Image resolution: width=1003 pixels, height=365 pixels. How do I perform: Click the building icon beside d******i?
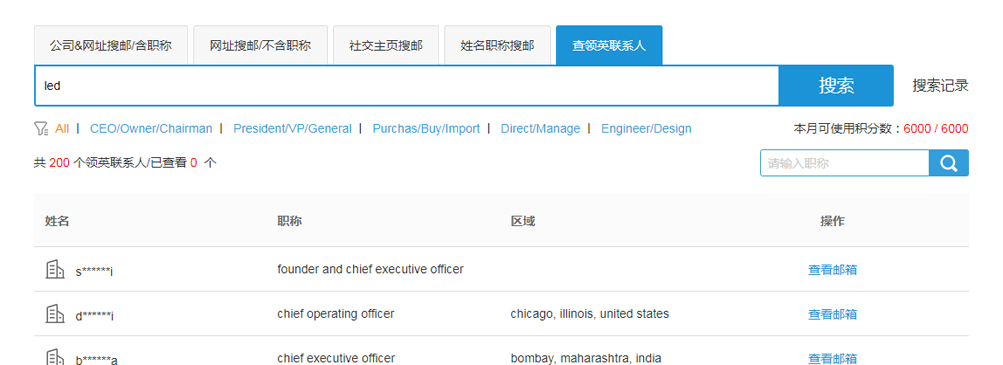pos(55,314)
